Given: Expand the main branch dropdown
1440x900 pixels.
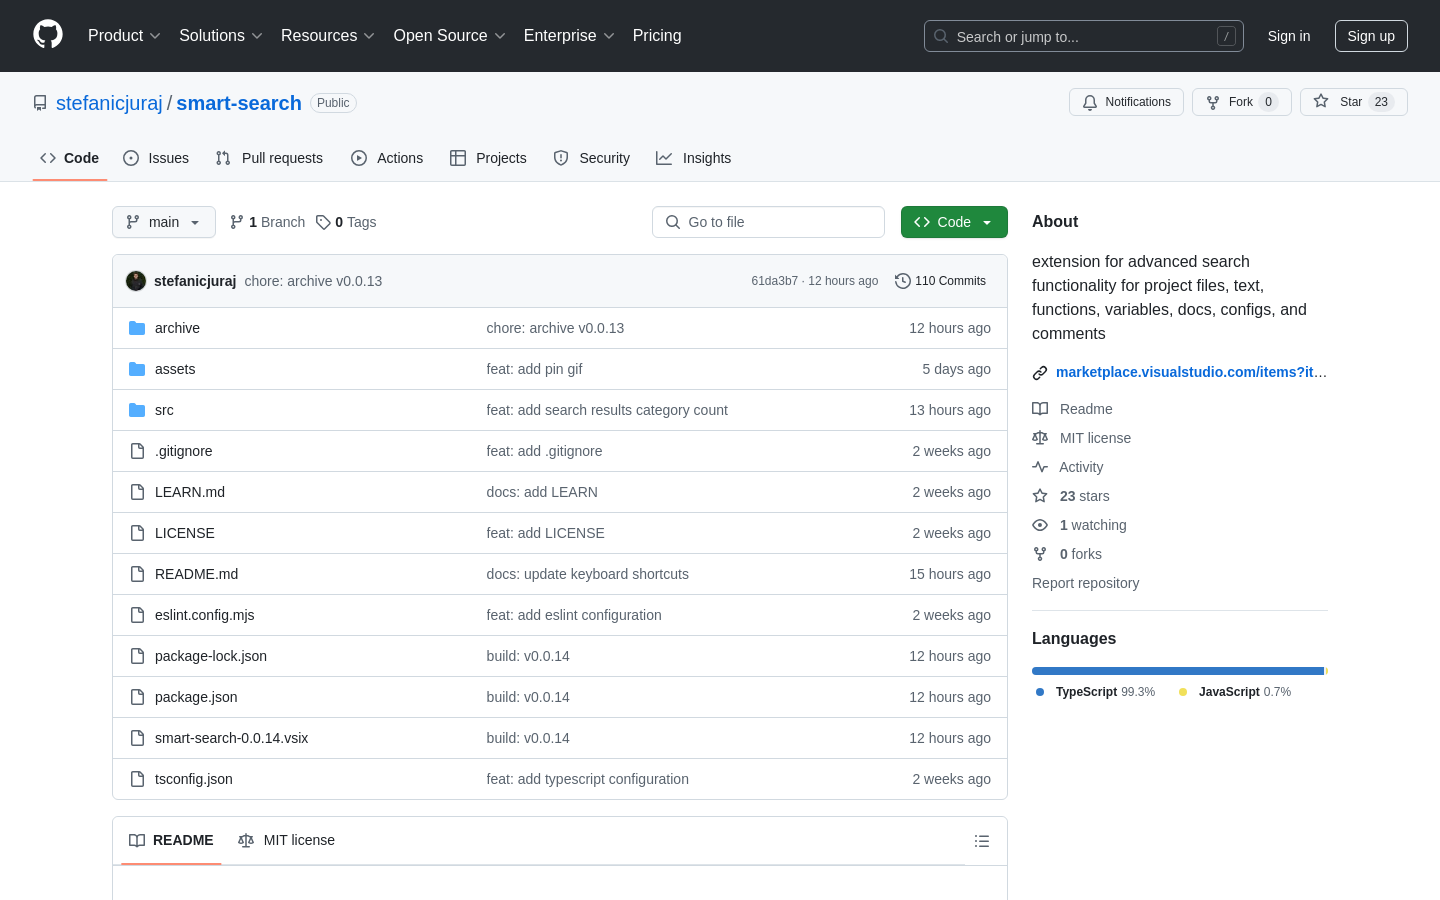Looking at the screenshot, I should [164, 222].
